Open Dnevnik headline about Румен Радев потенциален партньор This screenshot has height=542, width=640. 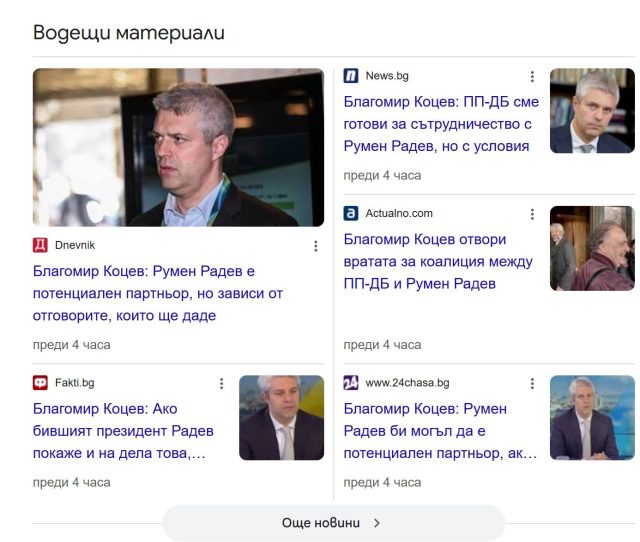point(144,293)
